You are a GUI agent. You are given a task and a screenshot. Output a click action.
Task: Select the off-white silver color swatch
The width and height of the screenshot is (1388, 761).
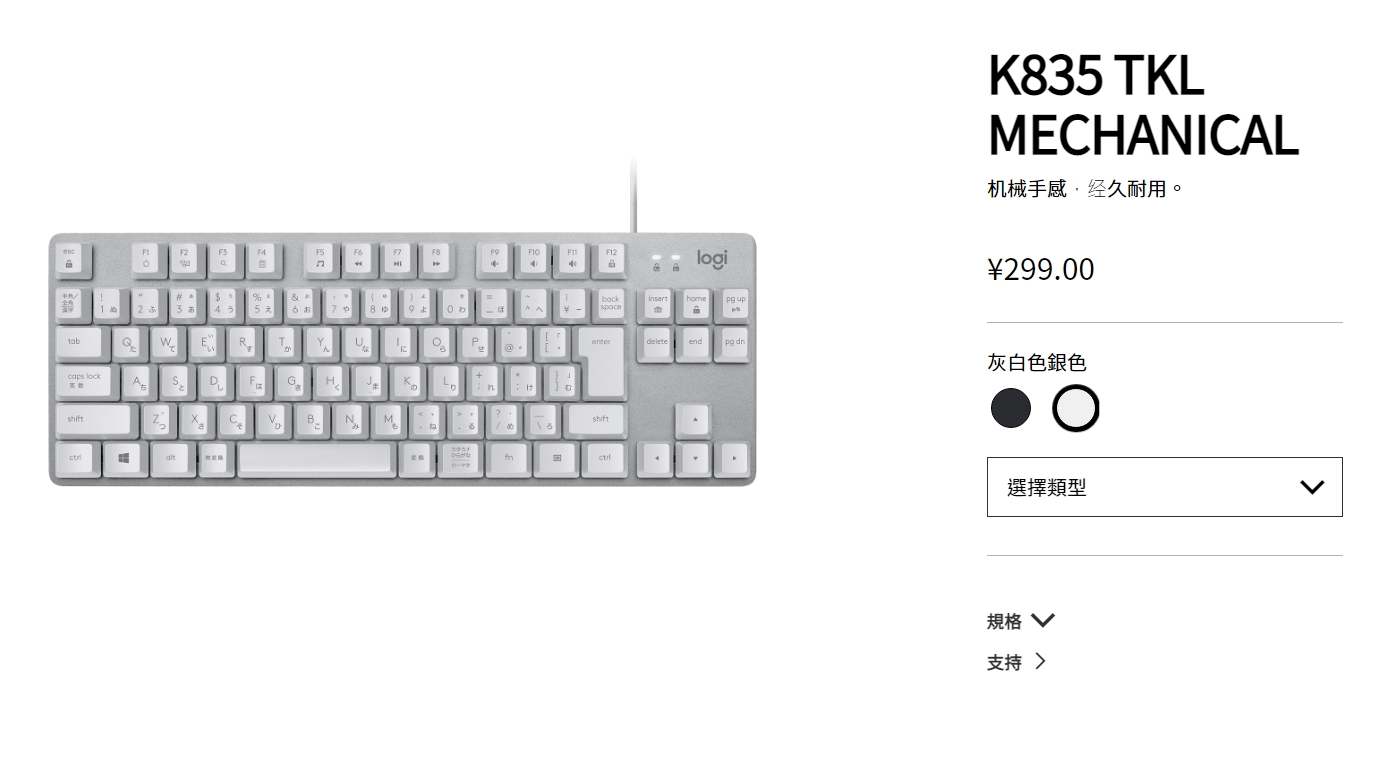(1075, 408)
